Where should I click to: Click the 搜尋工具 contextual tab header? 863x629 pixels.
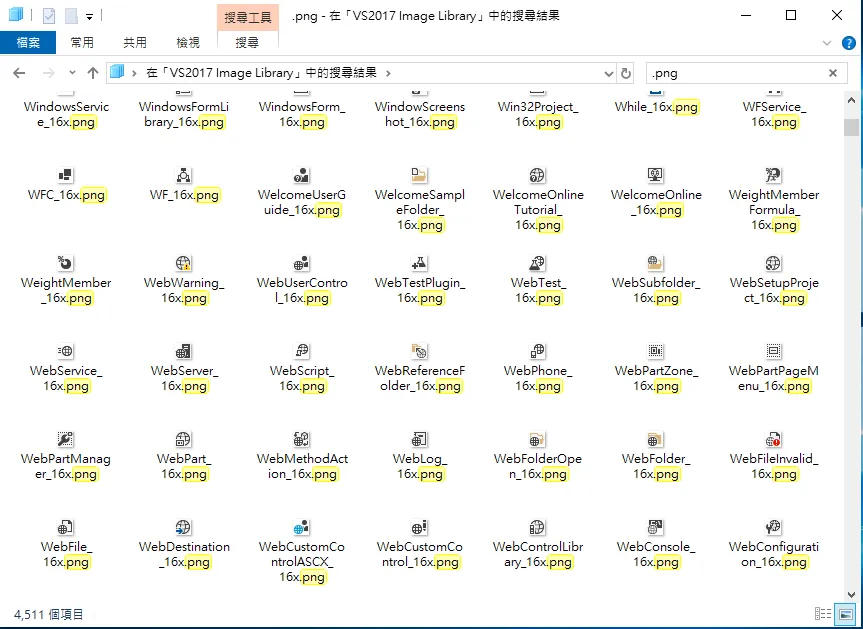248,17
